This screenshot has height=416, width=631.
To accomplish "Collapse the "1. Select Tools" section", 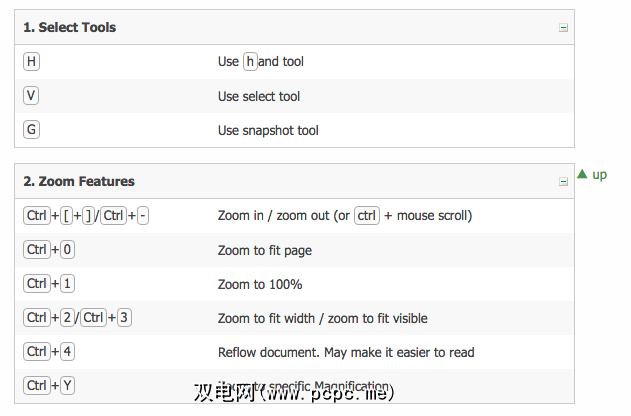I will pyautogui.click(x=563, y=28).
